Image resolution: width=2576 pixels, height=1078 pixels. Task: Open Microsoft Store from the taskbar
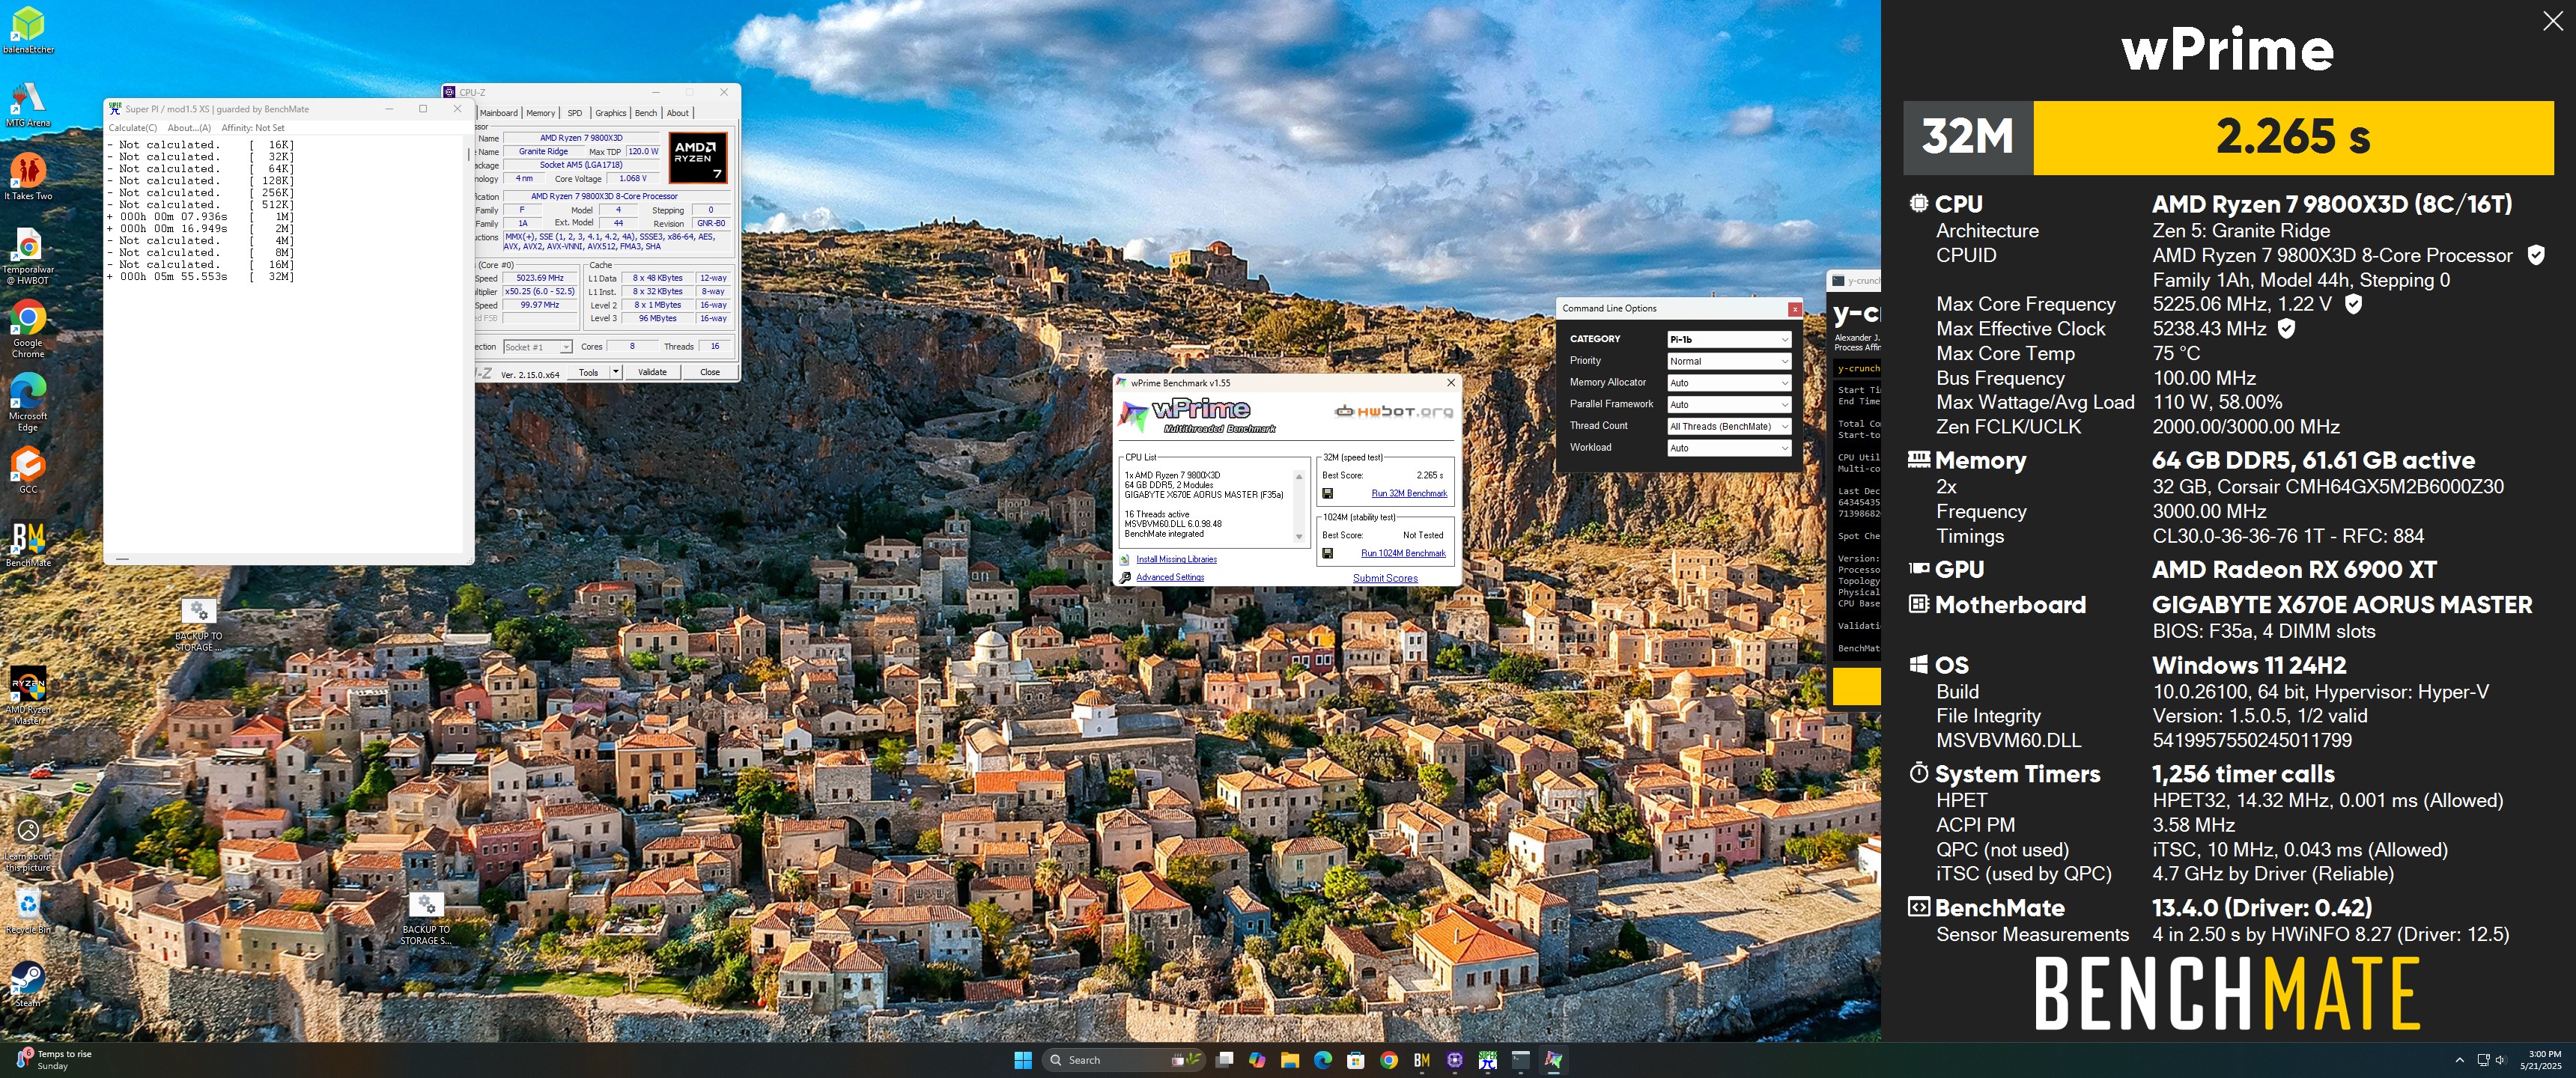[1356, 1060]
